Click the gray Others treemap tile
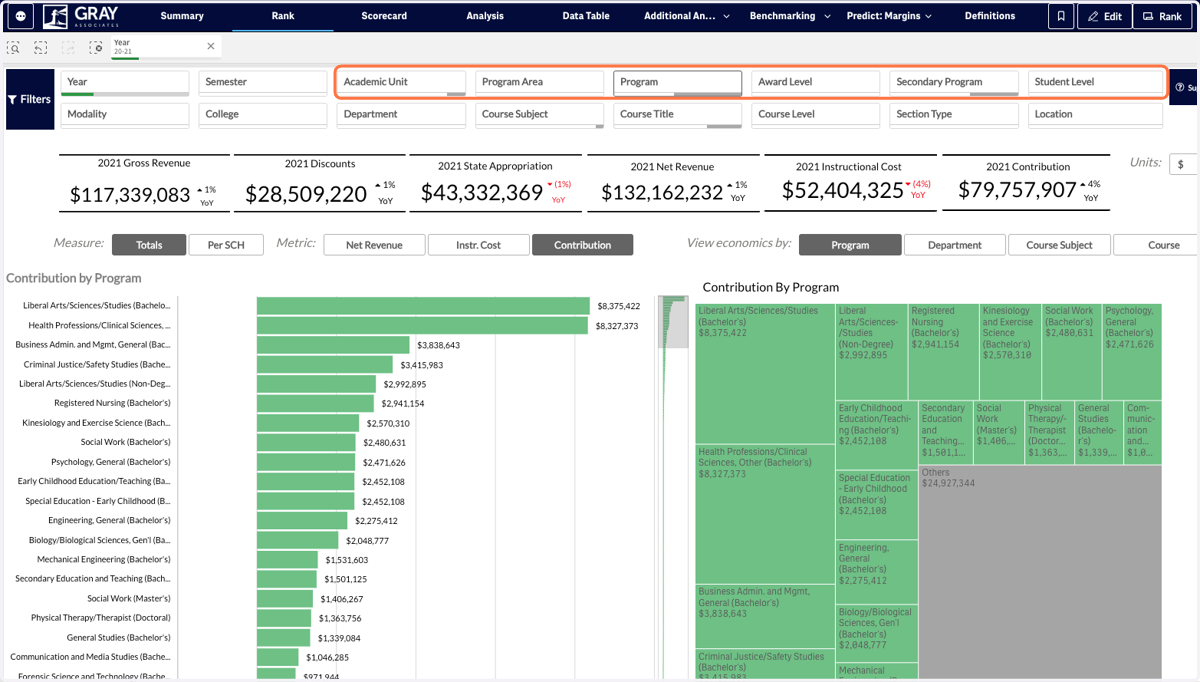 pyautogui.click(x=1040, y=570)
